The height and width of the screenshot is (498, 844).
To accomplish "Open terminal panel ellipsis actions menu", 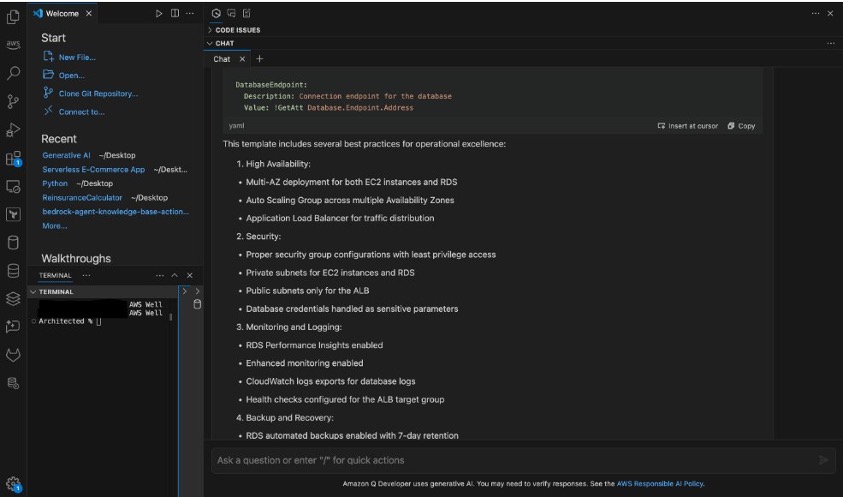I will tap(160, 275).
